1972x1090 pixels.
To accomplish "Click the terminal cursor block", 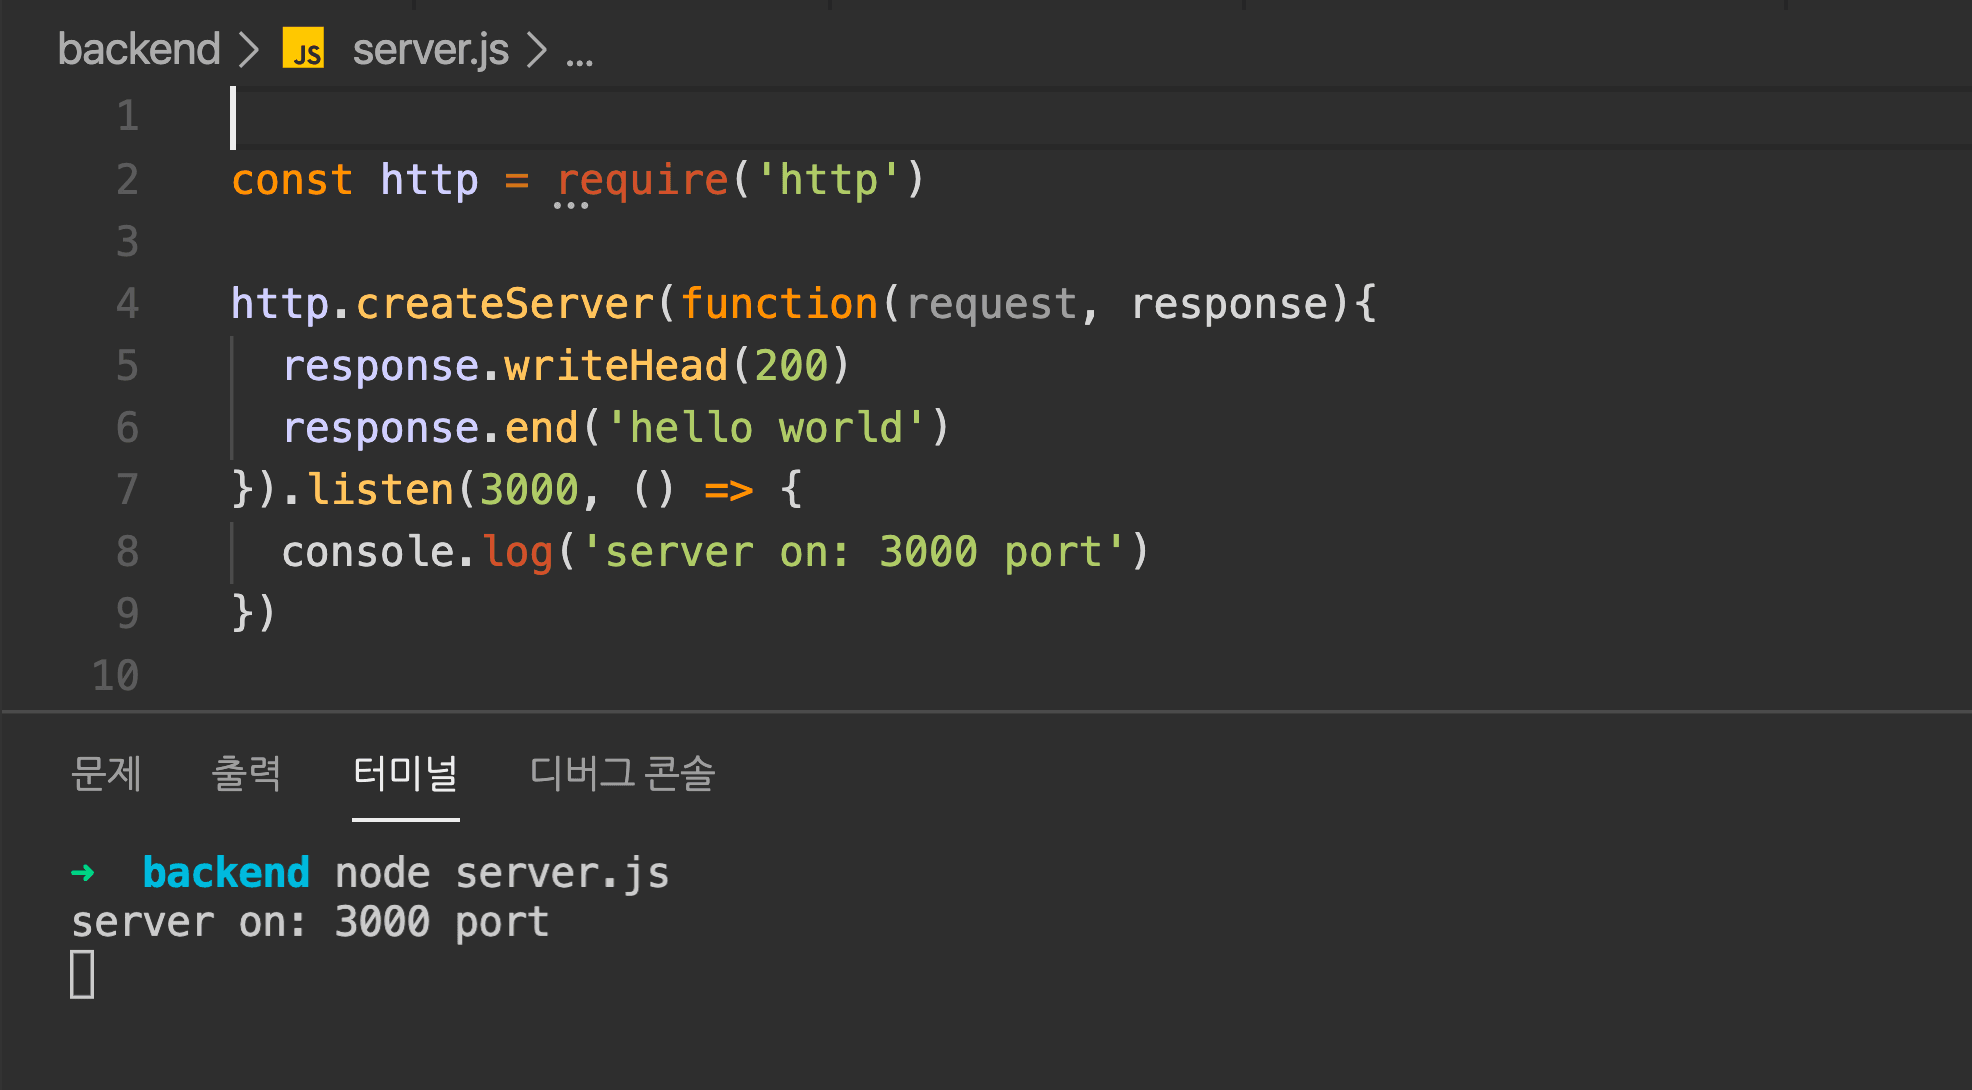I will click(x=83, y=974).
